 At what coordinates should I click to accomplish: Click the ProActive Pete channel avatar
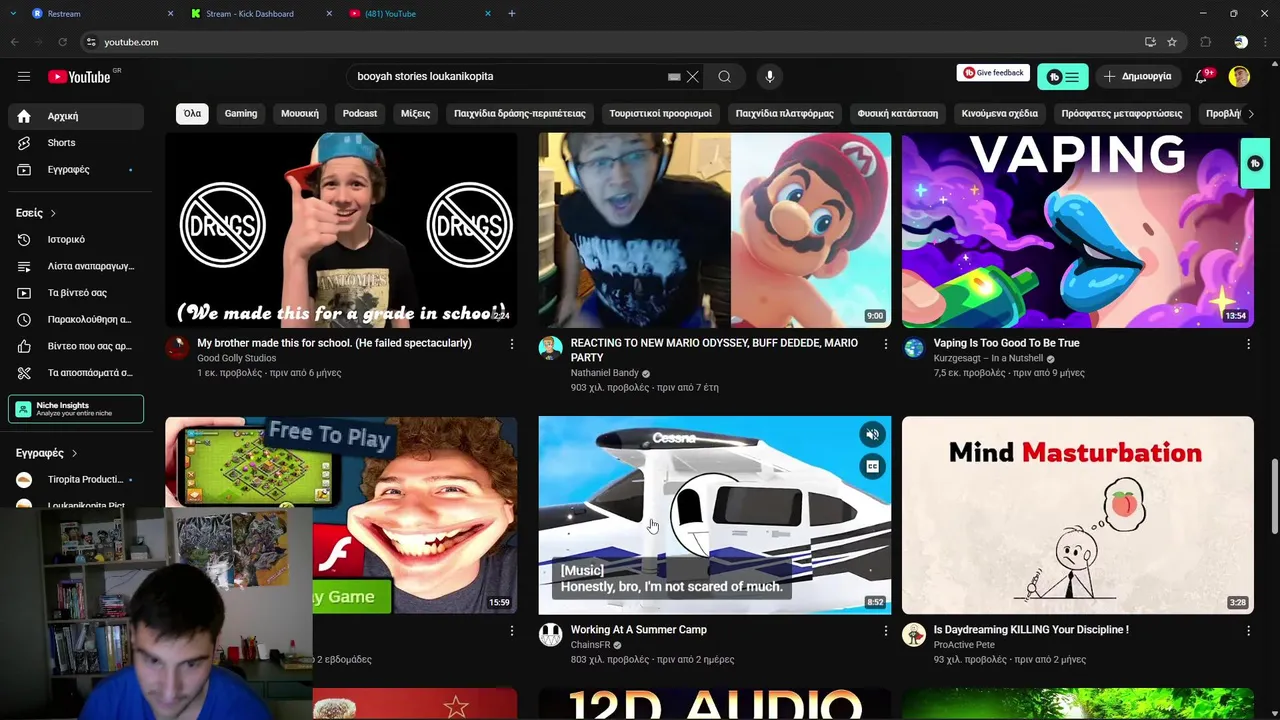914,634
